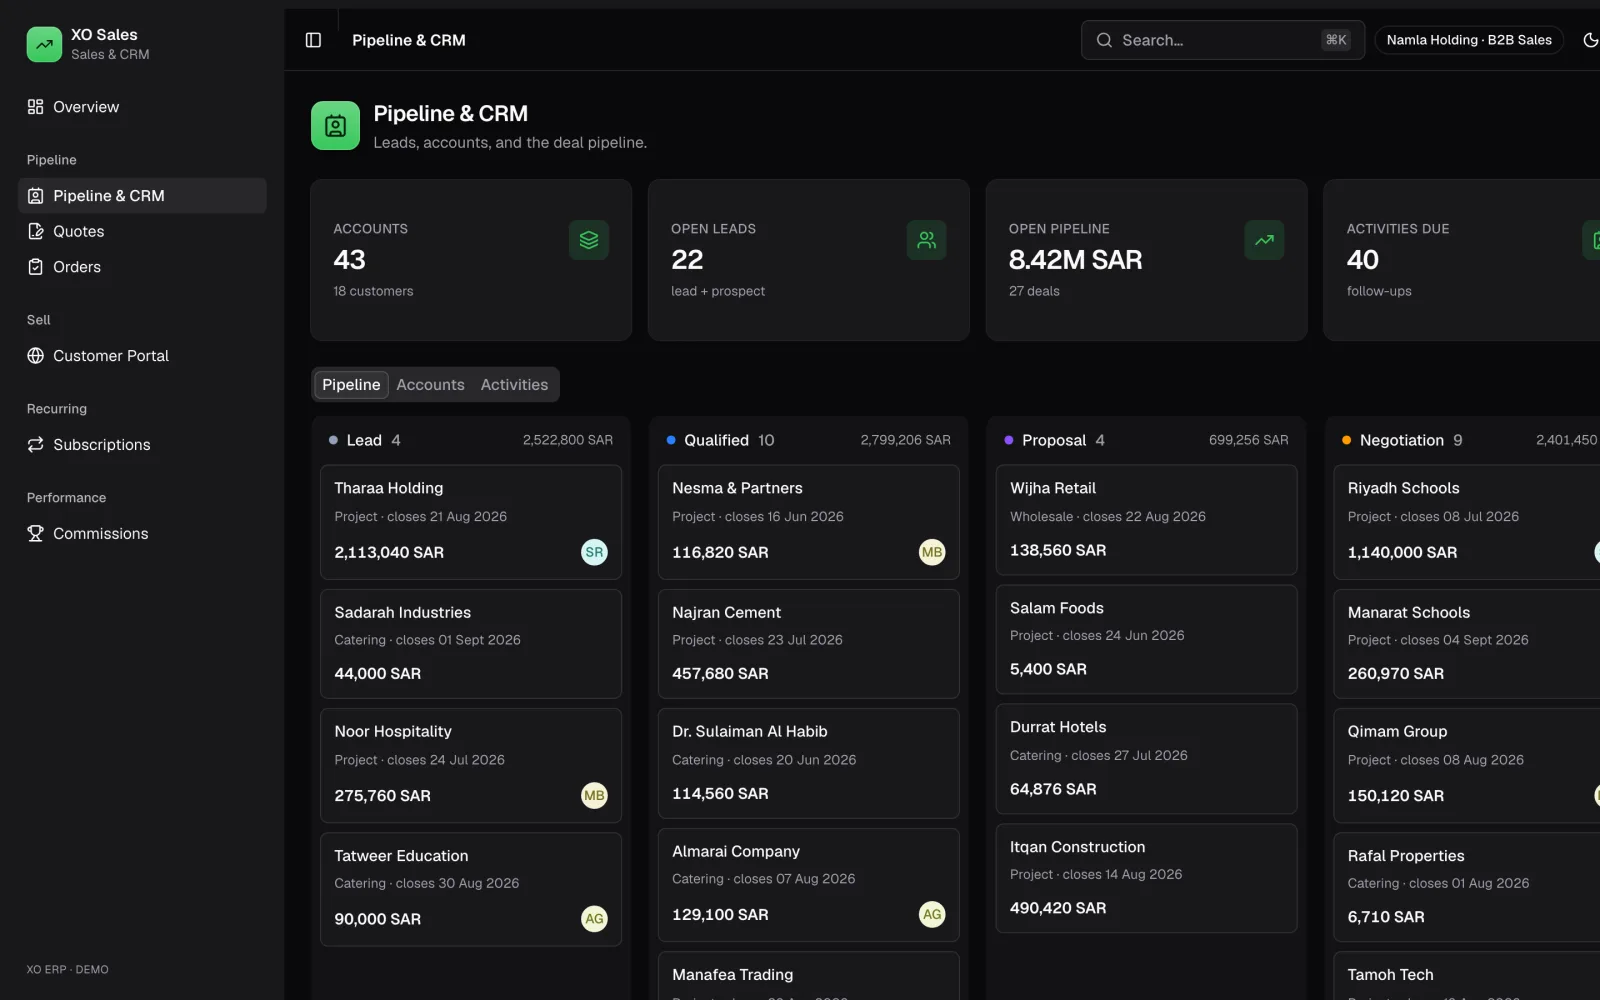Viewport: 1600px width, 1000px height.
Task: Click the Pipeline & CRM sidebar icon
Action: [36, 196]
